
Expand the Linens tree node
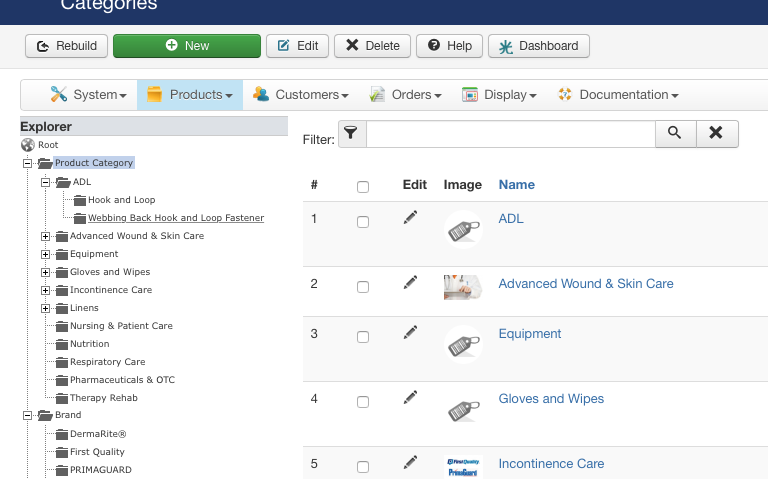coord(46,309)
